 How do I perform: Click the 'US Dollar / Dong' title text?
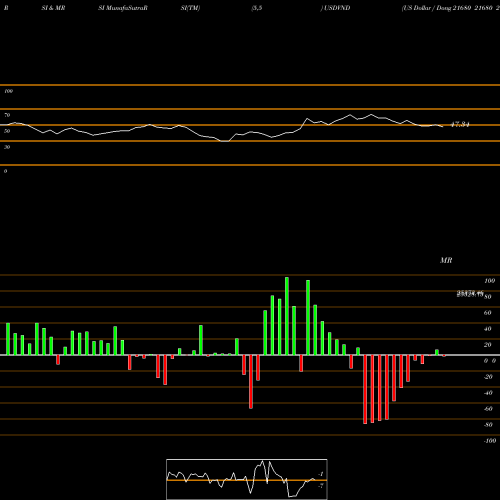(427, 8)
